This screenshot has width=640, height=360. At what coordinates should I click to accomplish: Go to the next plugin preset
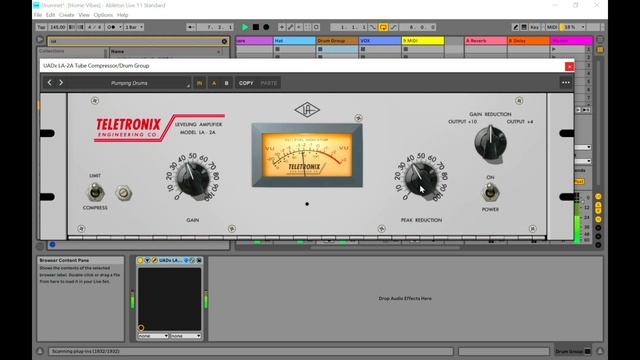(61, 83)
